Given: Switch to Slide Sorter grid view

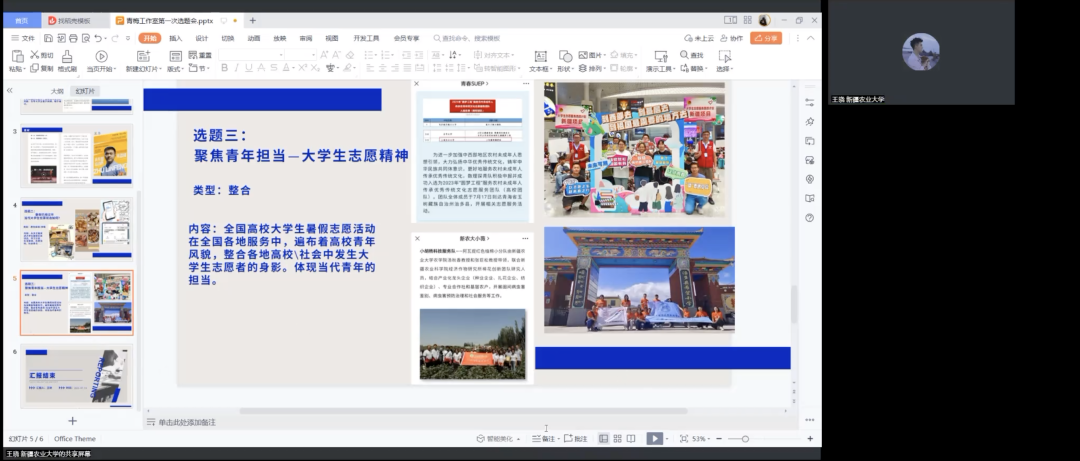Looking at the screenshot, I should click(x=618, y=439).
